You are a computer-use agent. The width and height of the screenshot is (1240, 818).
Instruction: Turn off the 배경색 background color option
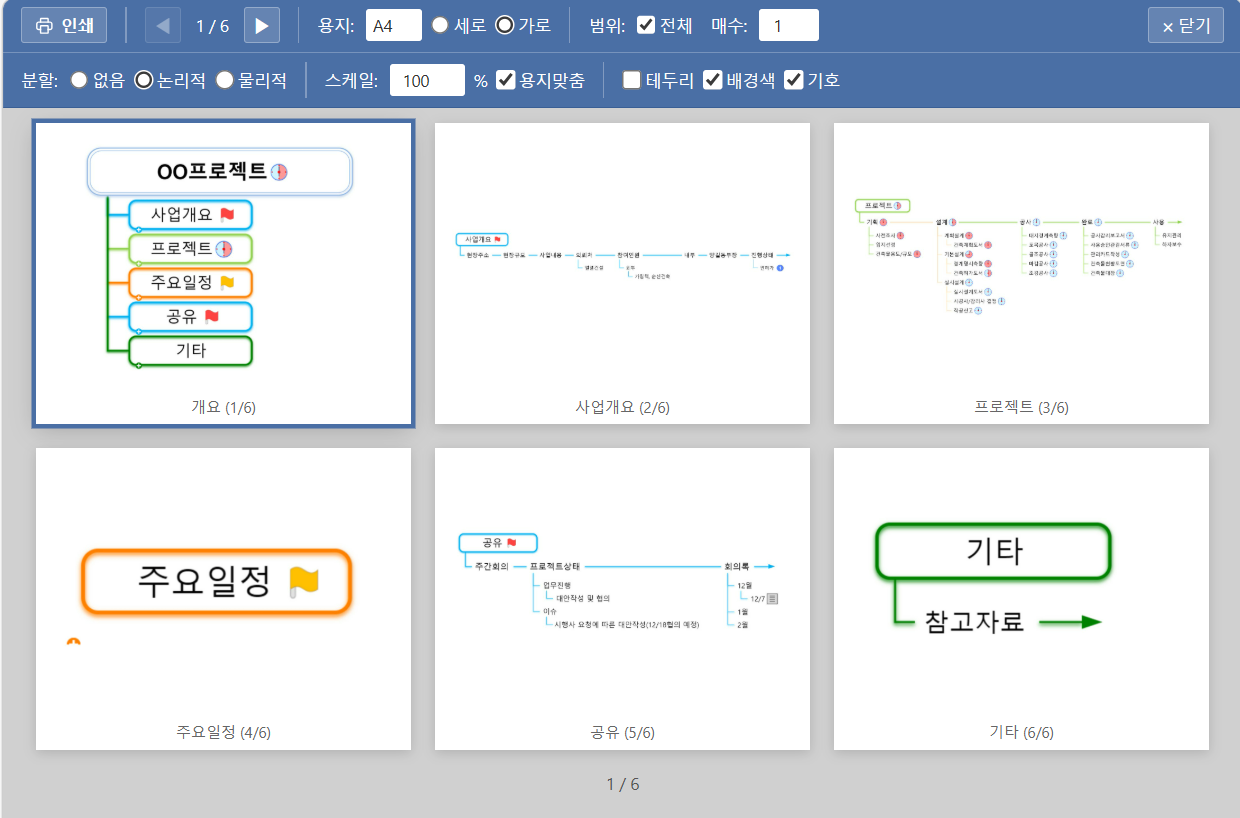click(712, 80)
